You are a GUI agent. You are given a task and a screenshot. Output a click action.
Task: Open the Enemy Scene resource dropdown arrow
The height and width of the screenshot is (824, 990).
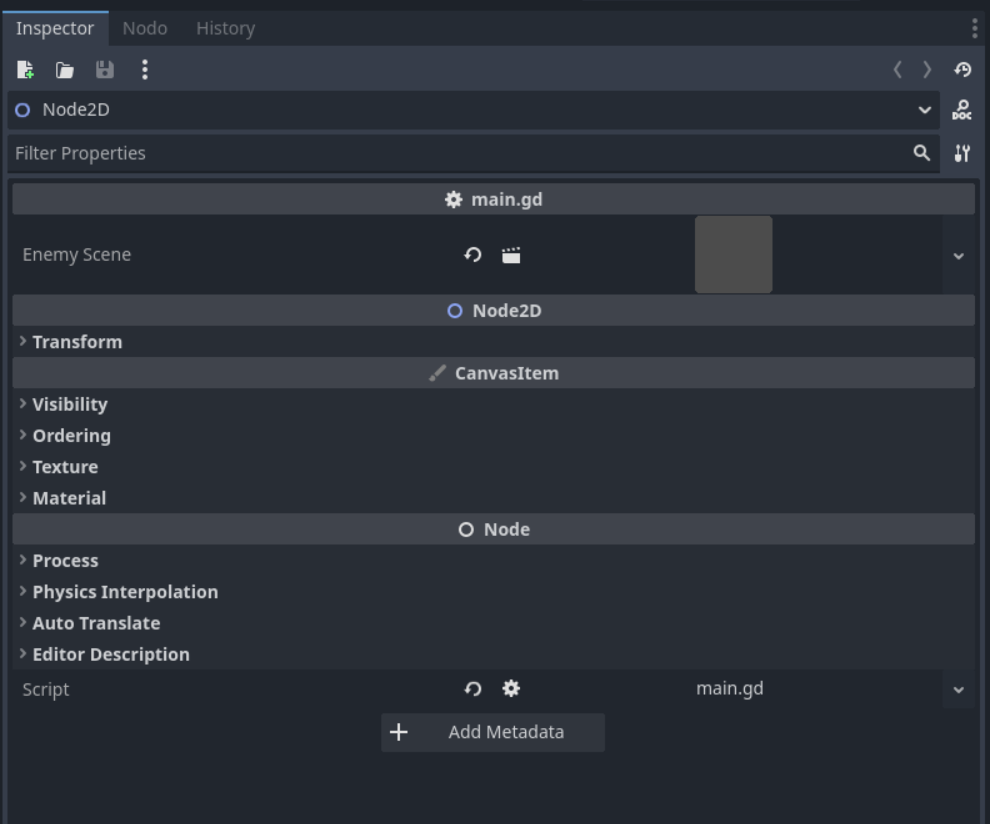coord(958,256)
